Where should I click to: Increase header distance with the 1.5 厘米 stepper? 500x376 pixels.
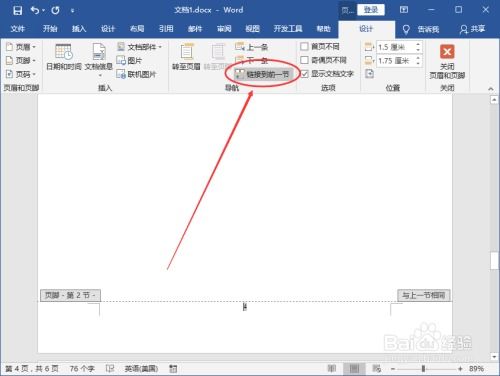(418, 44)
